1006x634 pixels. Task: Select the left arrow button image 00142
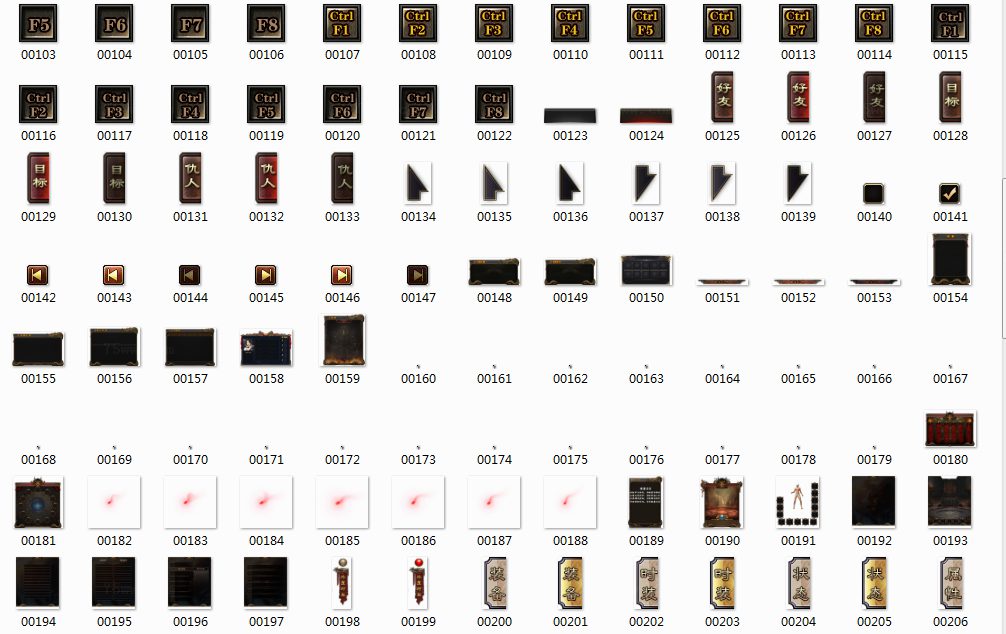click(x=38, y=274)
